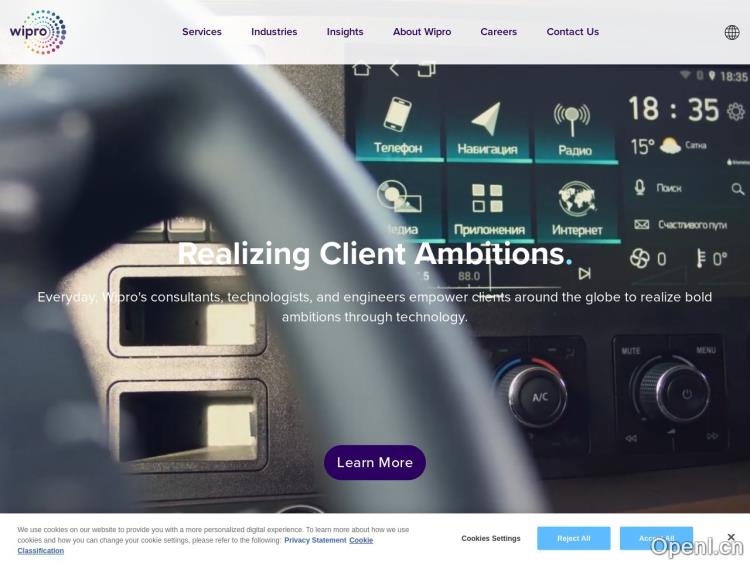Open the Industries menu
Viewport: 750px width, 562px height.
(274, 32)
